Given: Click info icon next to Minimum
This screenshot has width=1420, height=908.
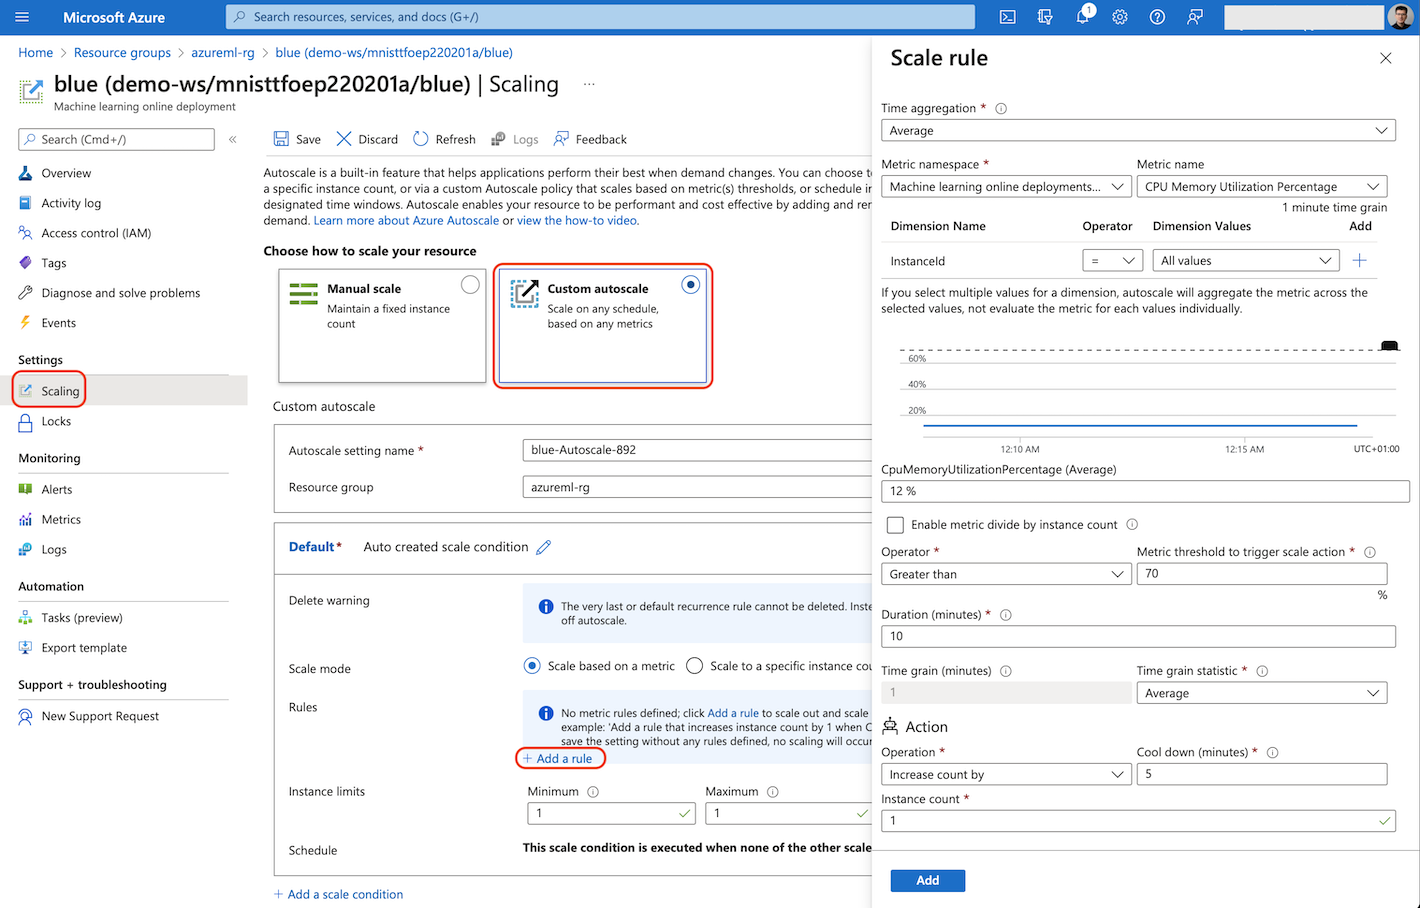Looking at the screenshot, I should coord(593,792).
